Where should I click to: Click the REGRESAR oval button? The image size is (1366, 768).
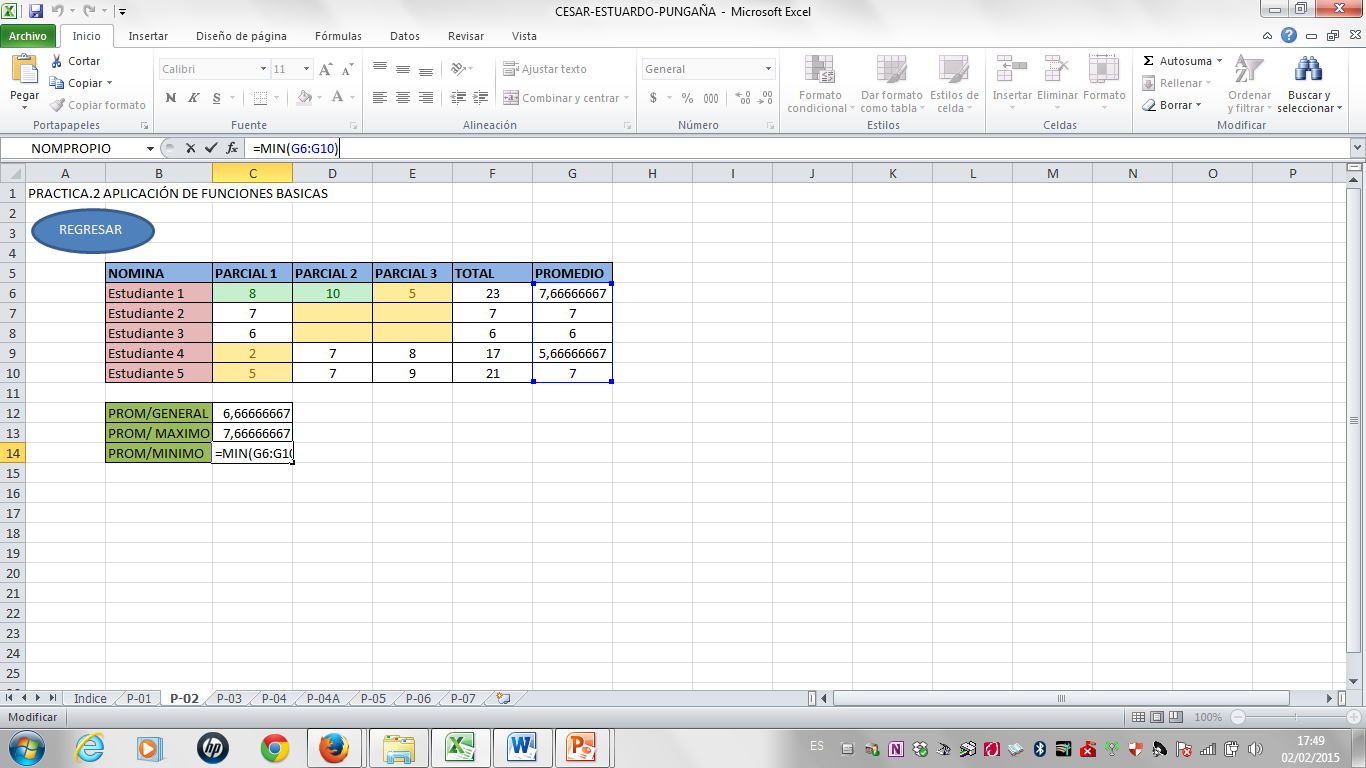pos(92,230)
